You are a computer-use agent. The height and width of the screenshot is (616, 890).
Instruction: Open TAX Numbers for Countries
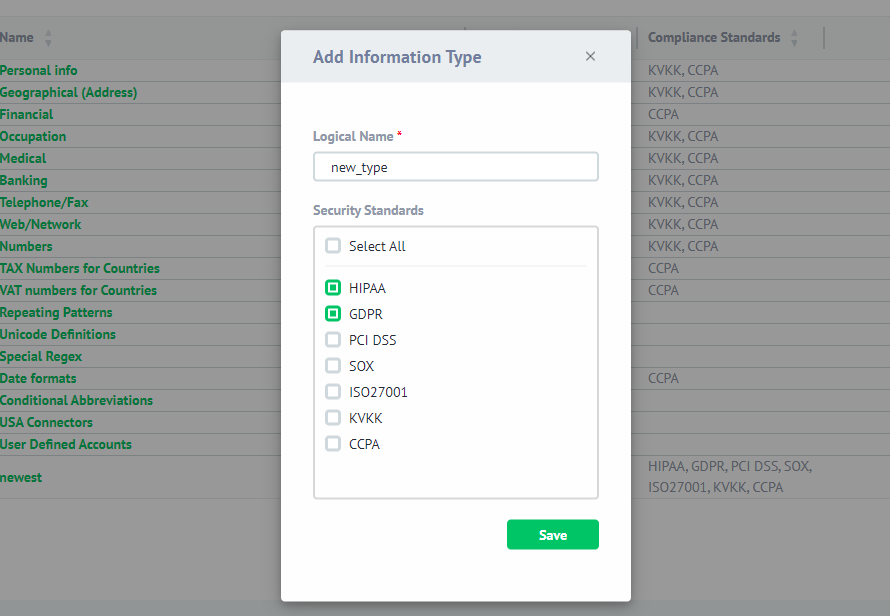(x=80, y=268)
